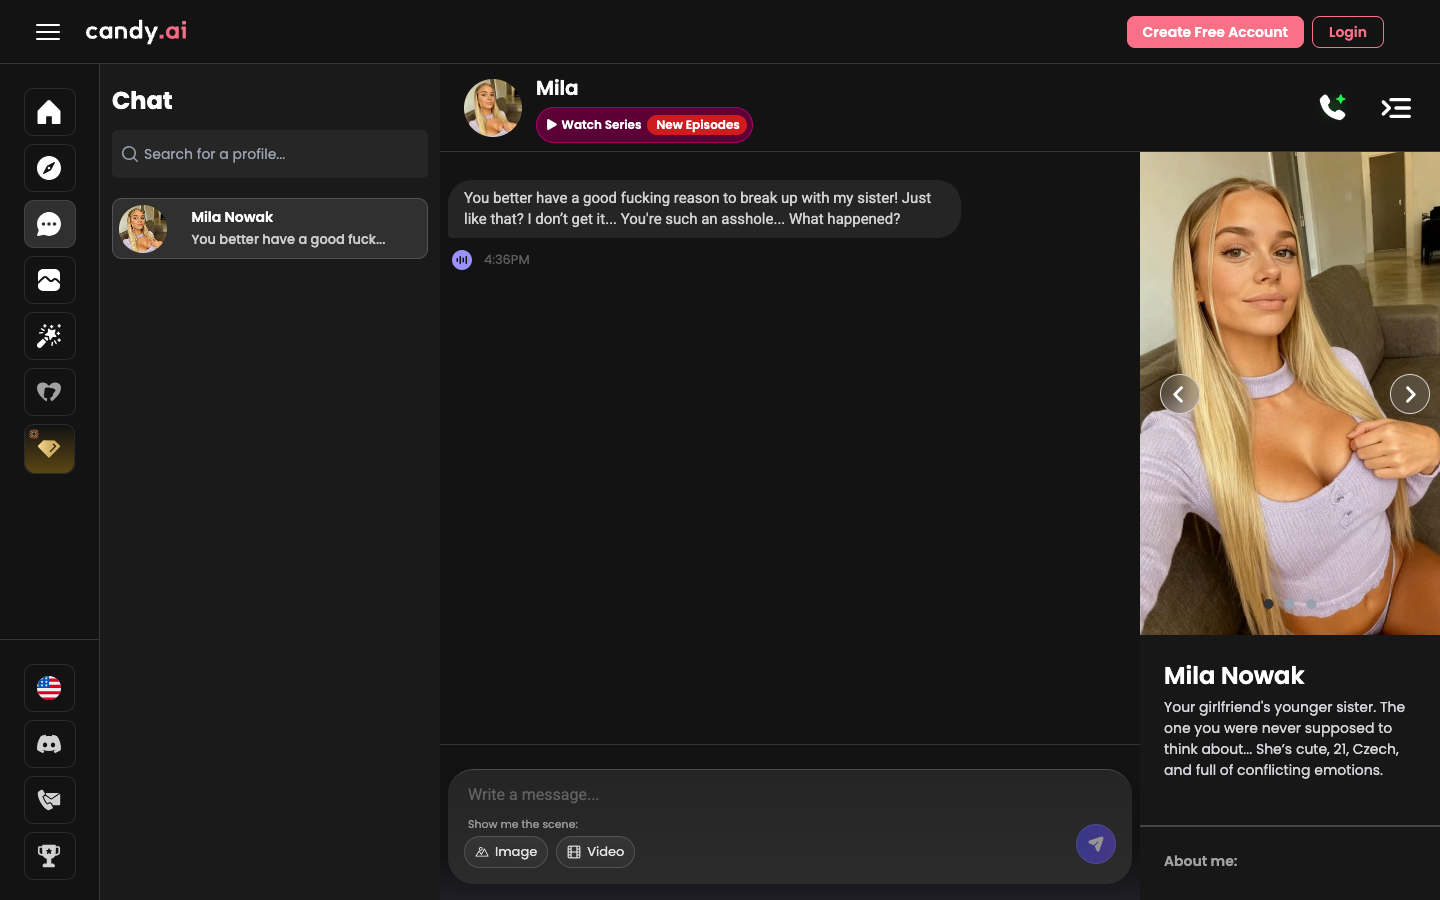The width and height of the screenshot is (1440, 900).
Task: Go to Home in sidebar
Action: point(49,112)
